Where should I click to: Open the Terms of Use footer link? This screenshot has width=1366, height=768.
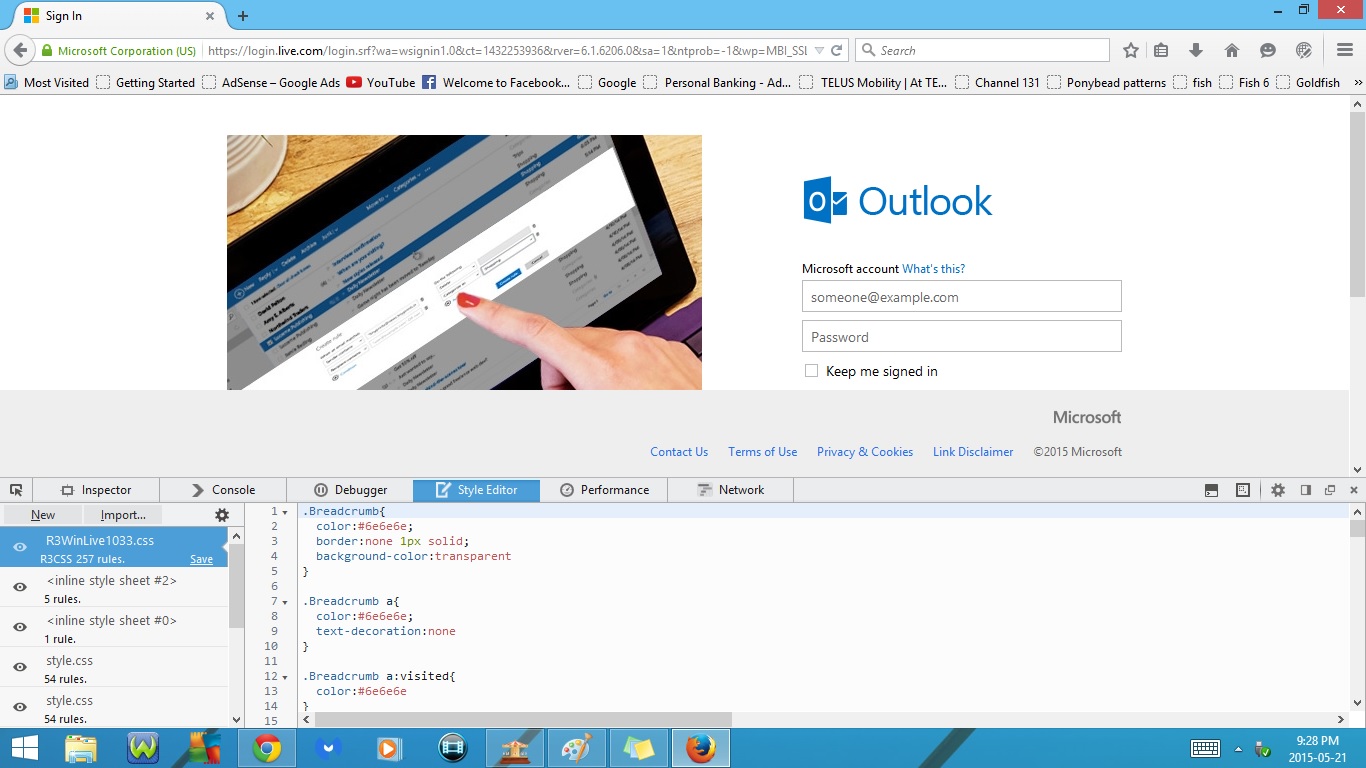click(762, 452)
